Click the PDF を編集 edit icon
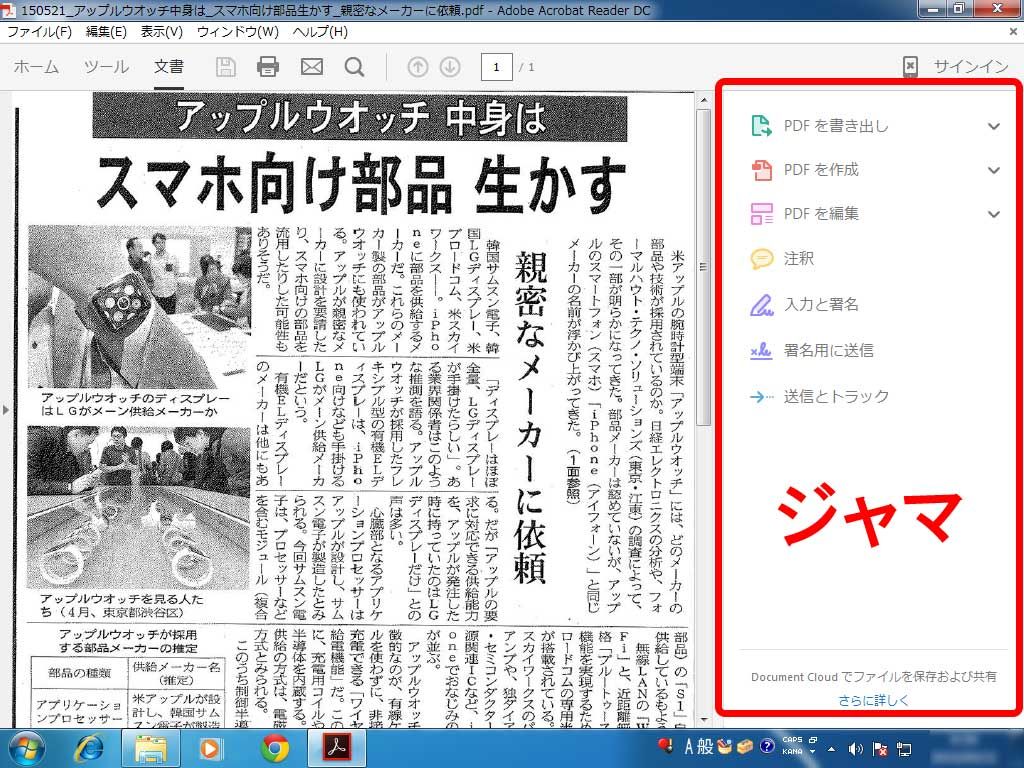 (761, 214)
